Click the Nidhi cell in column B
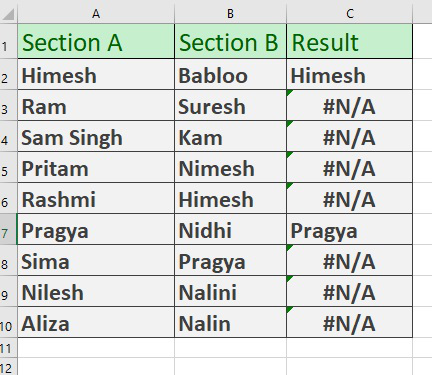Viewport: 432px width, 375px height. pyautogui.click(x=230, y=229)
